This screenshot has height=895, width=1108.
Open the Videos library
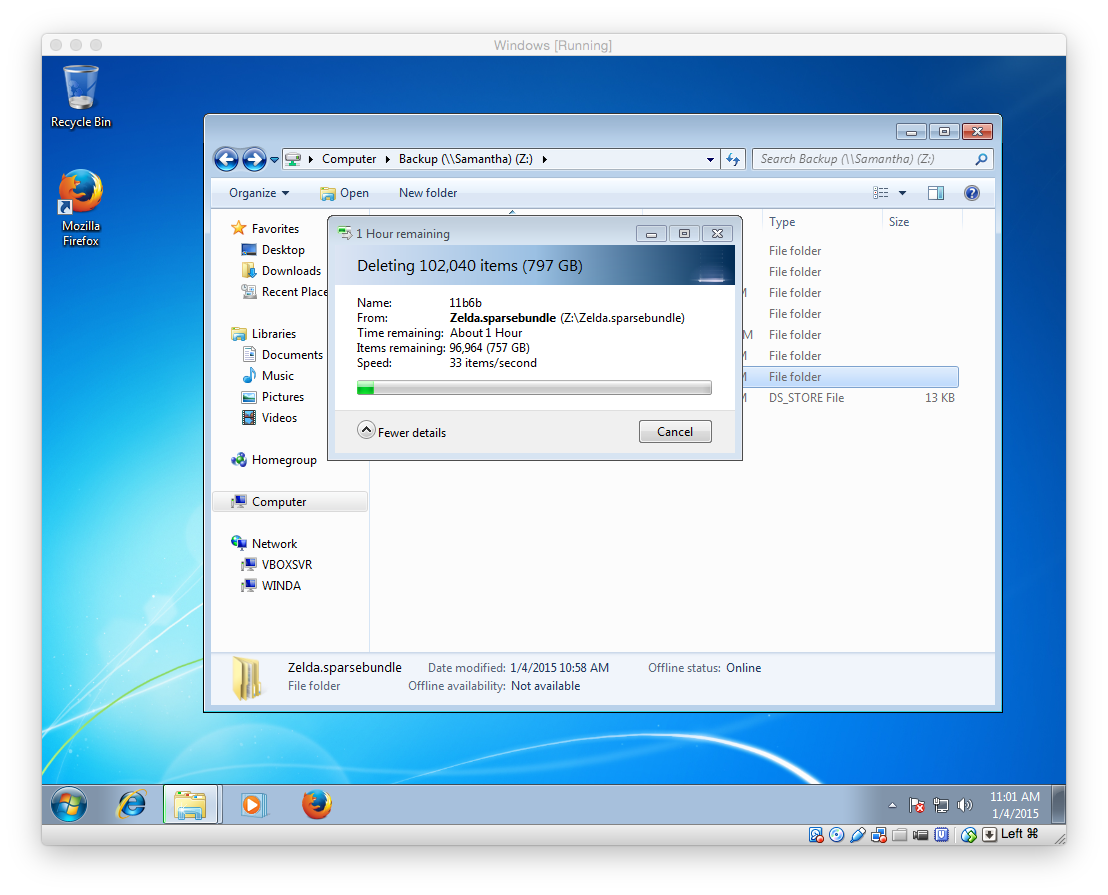coord(269,417)
